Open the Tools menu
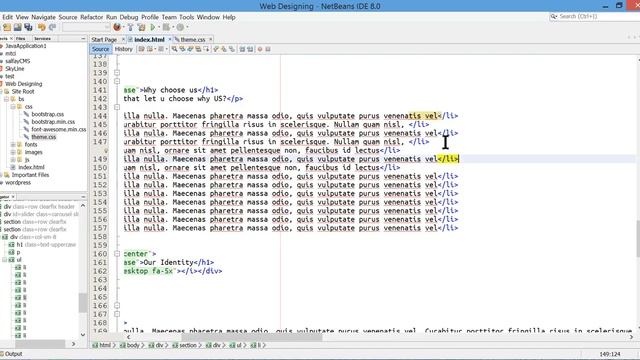The width and height of the screenshot is (640, 360). pyautogui.click(x=187, y=17)
